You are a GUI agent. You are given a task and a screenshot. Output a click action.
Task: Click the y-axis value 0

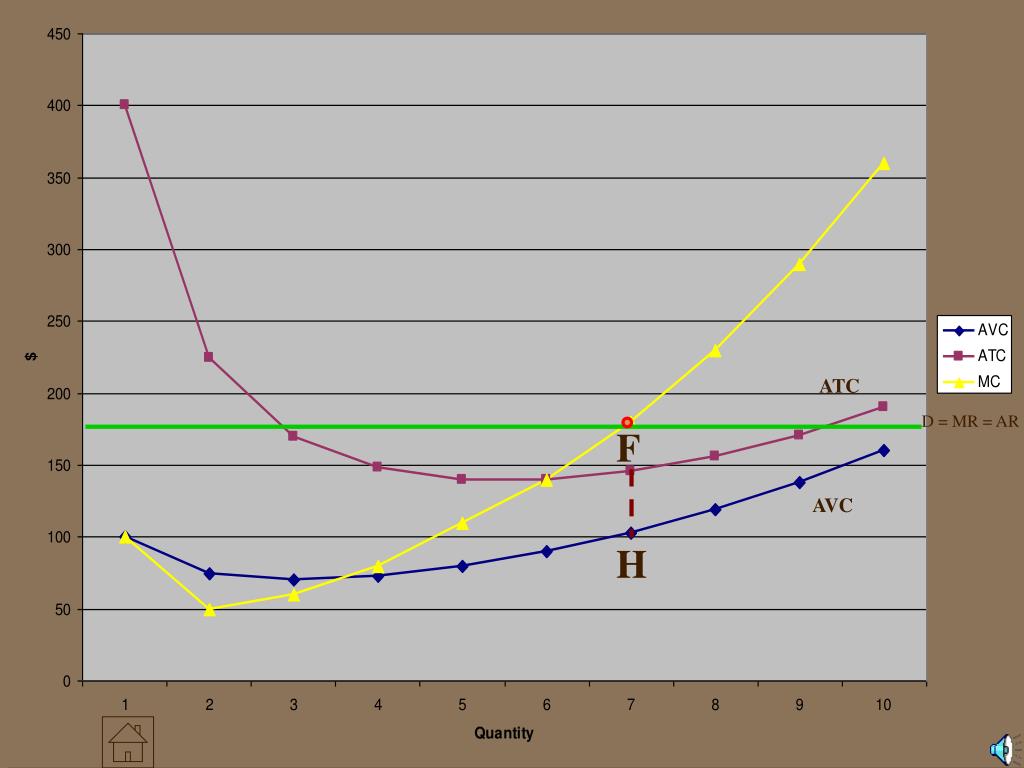click(x=67, y=681)
